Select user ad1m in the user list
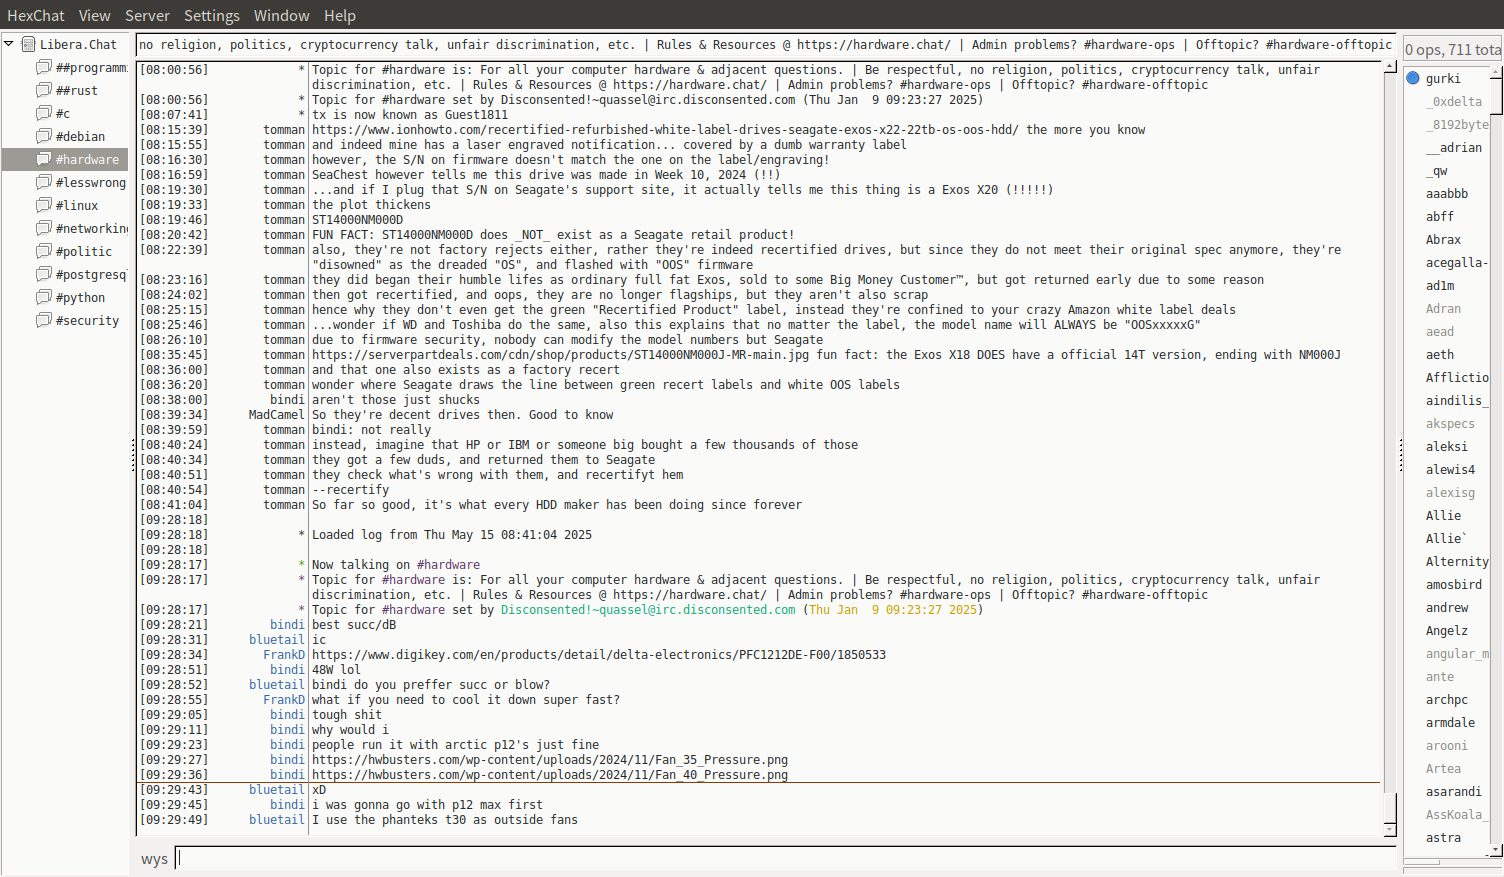 coord(1440,285)
